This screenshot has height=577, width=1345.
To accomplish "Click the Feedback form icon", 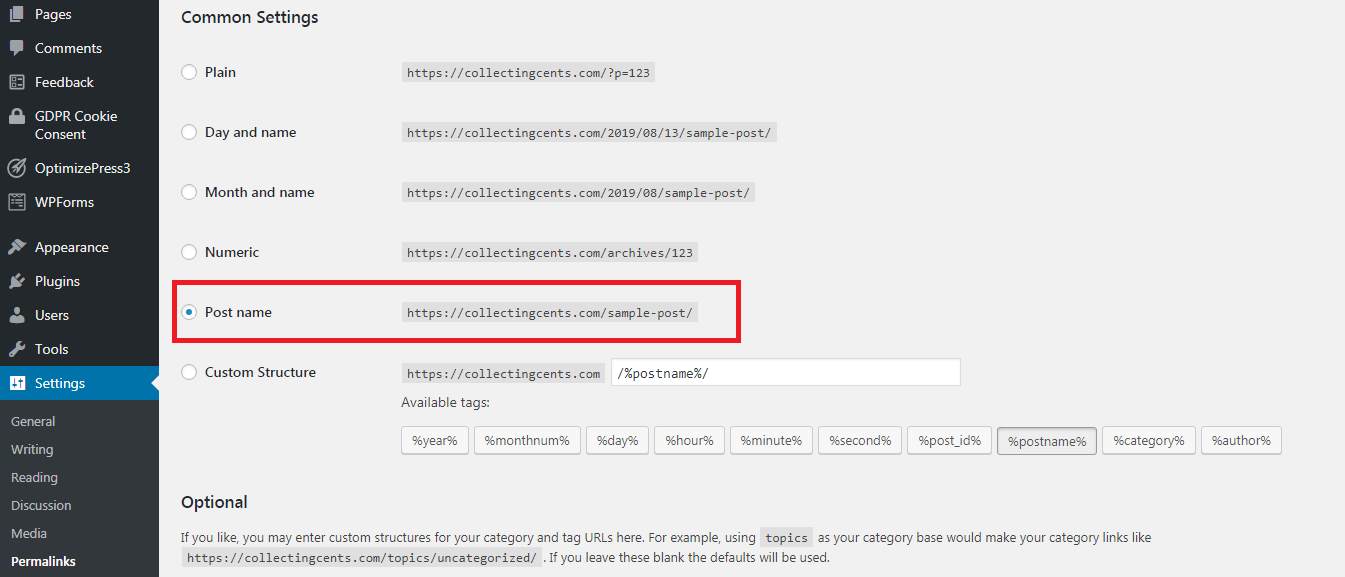I will [x=16, y=82].
